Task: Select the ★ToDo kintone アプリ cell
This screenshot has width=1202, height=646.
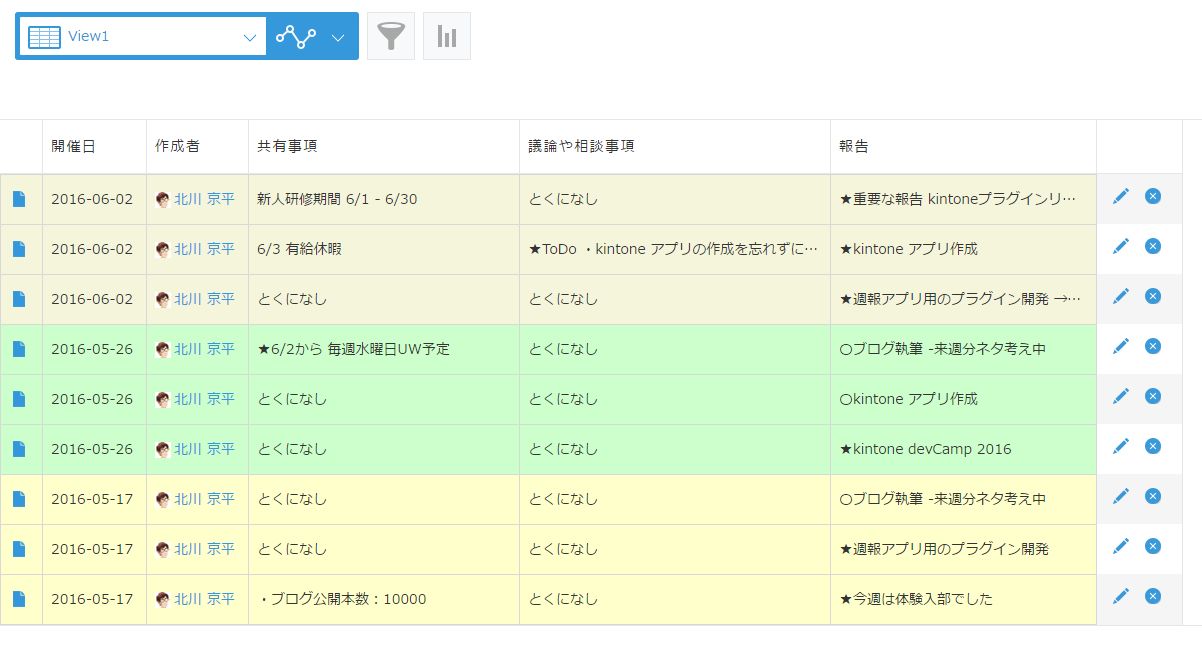Action: pos(673,249)
